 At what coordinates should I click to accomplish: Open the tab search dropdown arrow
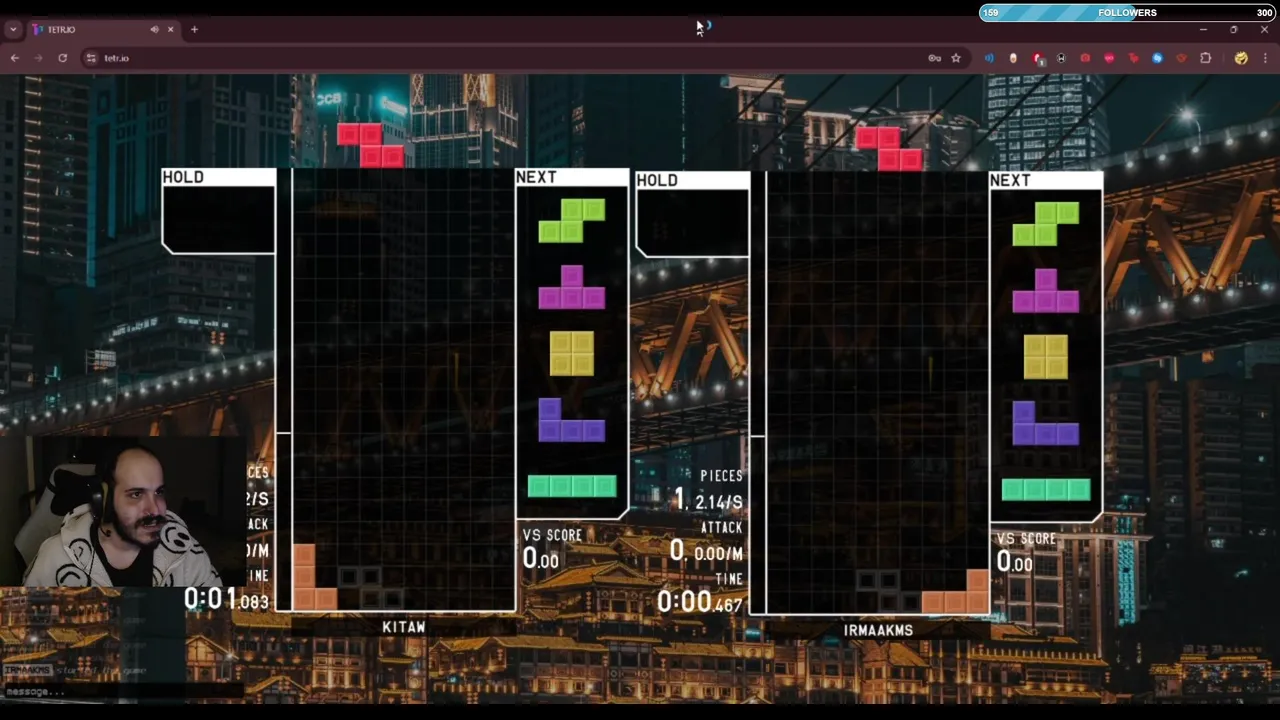tap(13, 29)
